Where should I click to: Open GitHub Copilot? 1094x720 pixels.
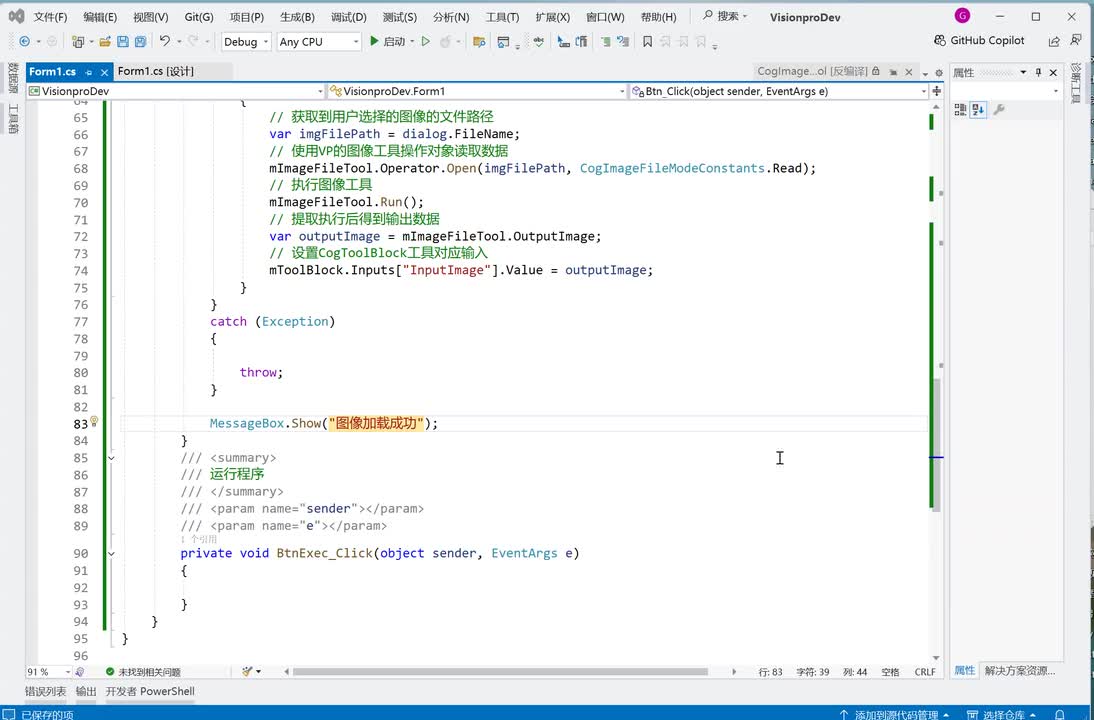[x=978, y=41]
